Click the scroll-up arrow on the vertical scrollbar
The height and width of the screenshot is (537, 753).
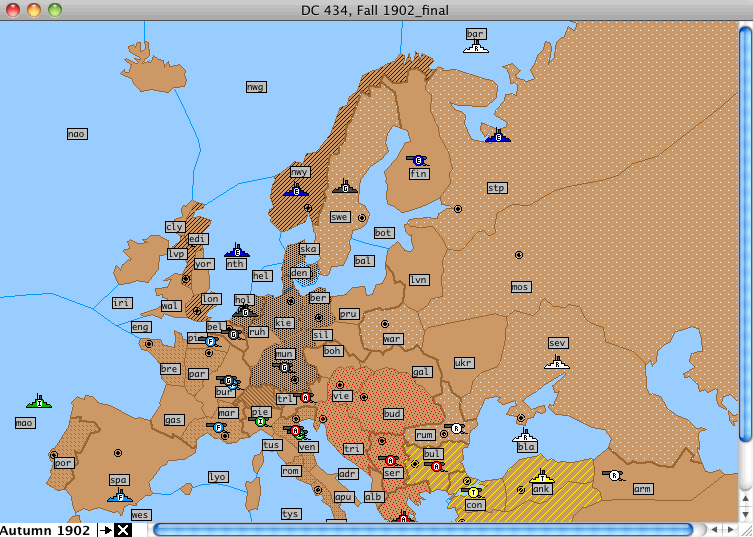pyautogui.click(x=746, y=500)
